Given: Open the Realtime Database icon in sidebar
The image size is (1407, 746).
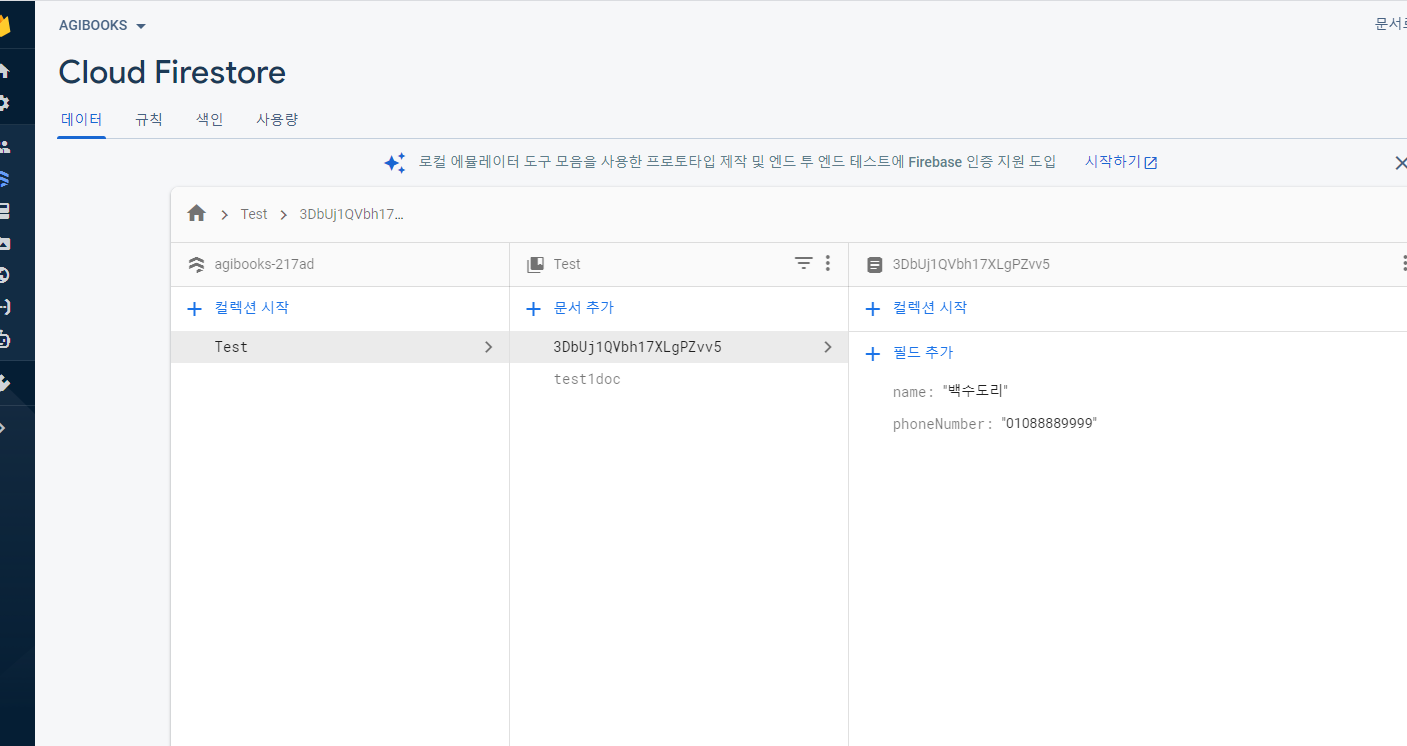Looking at the screenshot, I should tap(4, 211).
